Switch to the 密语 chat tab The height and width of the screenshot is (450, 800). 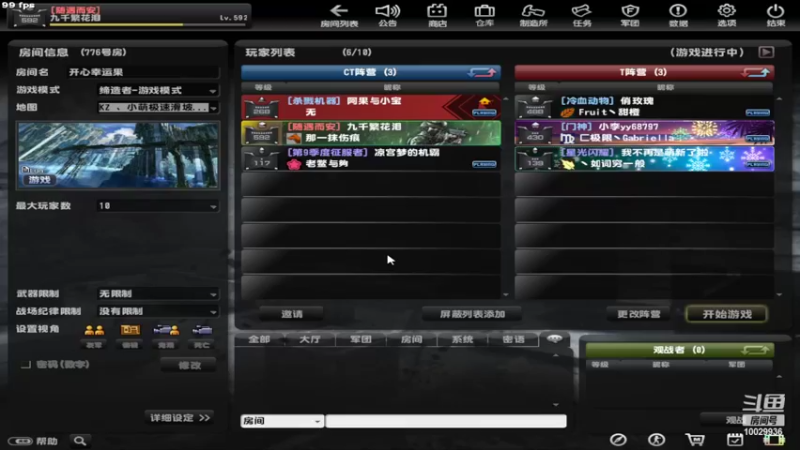(513, 339)
